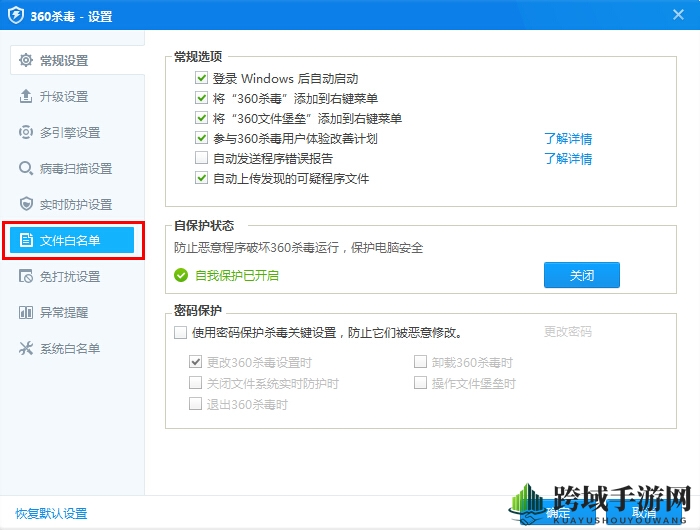Viewport: 700px width, 530px height.
Task: Toggle 卸载360杀毒时 checkbox
Action: [420, 362]
